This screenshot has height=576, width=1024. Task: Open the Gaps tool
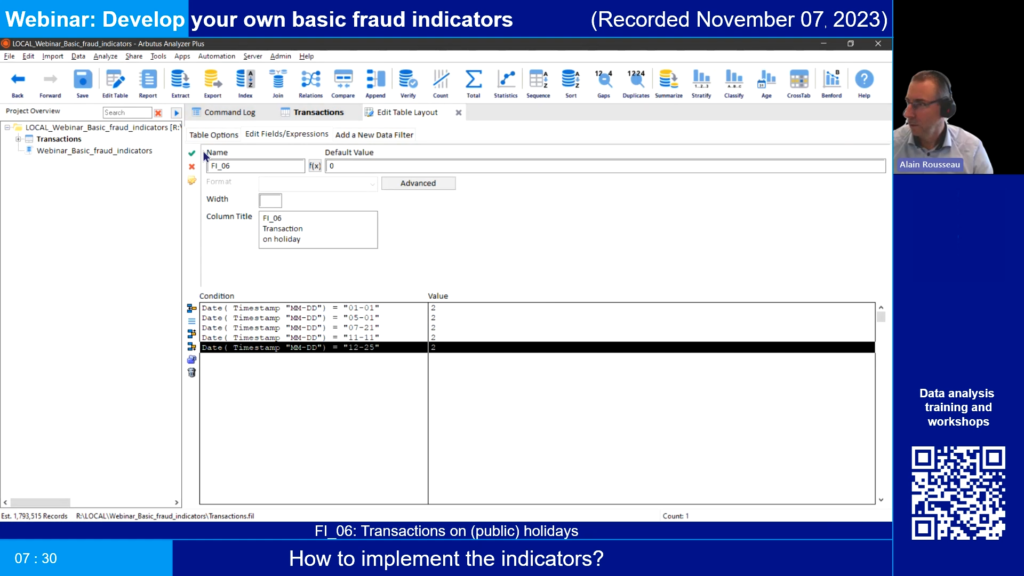603,84
